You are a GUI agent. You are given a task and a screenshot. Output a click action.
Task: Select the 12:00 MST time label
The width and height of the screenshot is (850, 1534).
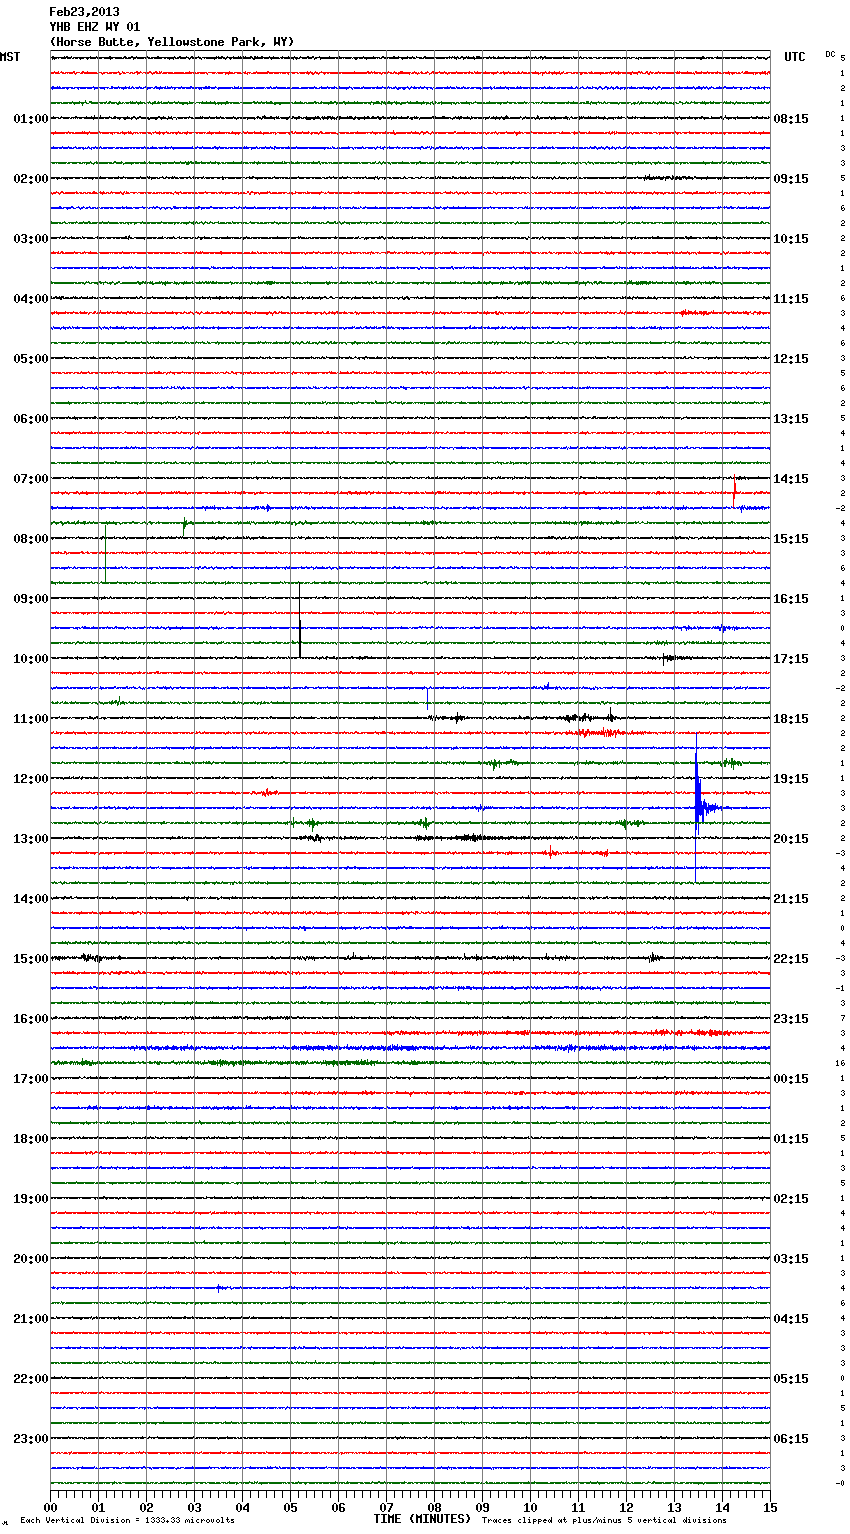(30, 779)
